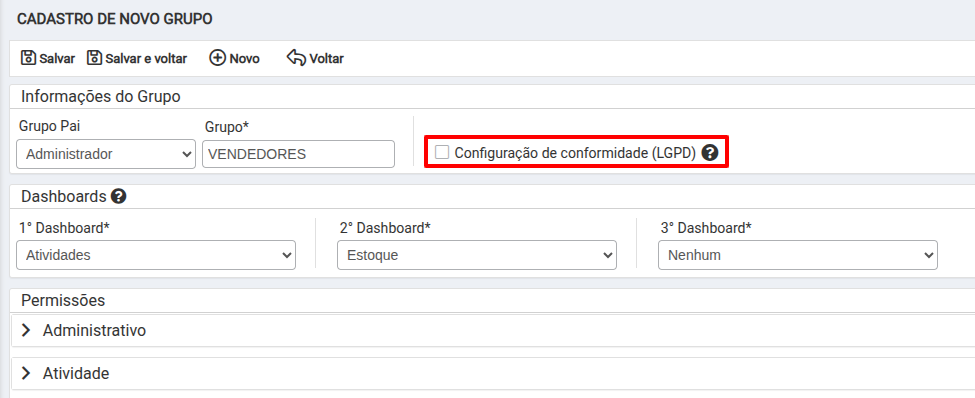Open the 2° Dashboard Estoque dropdown
The height and width of the screenshot is (398, 975).
[477, 255]
